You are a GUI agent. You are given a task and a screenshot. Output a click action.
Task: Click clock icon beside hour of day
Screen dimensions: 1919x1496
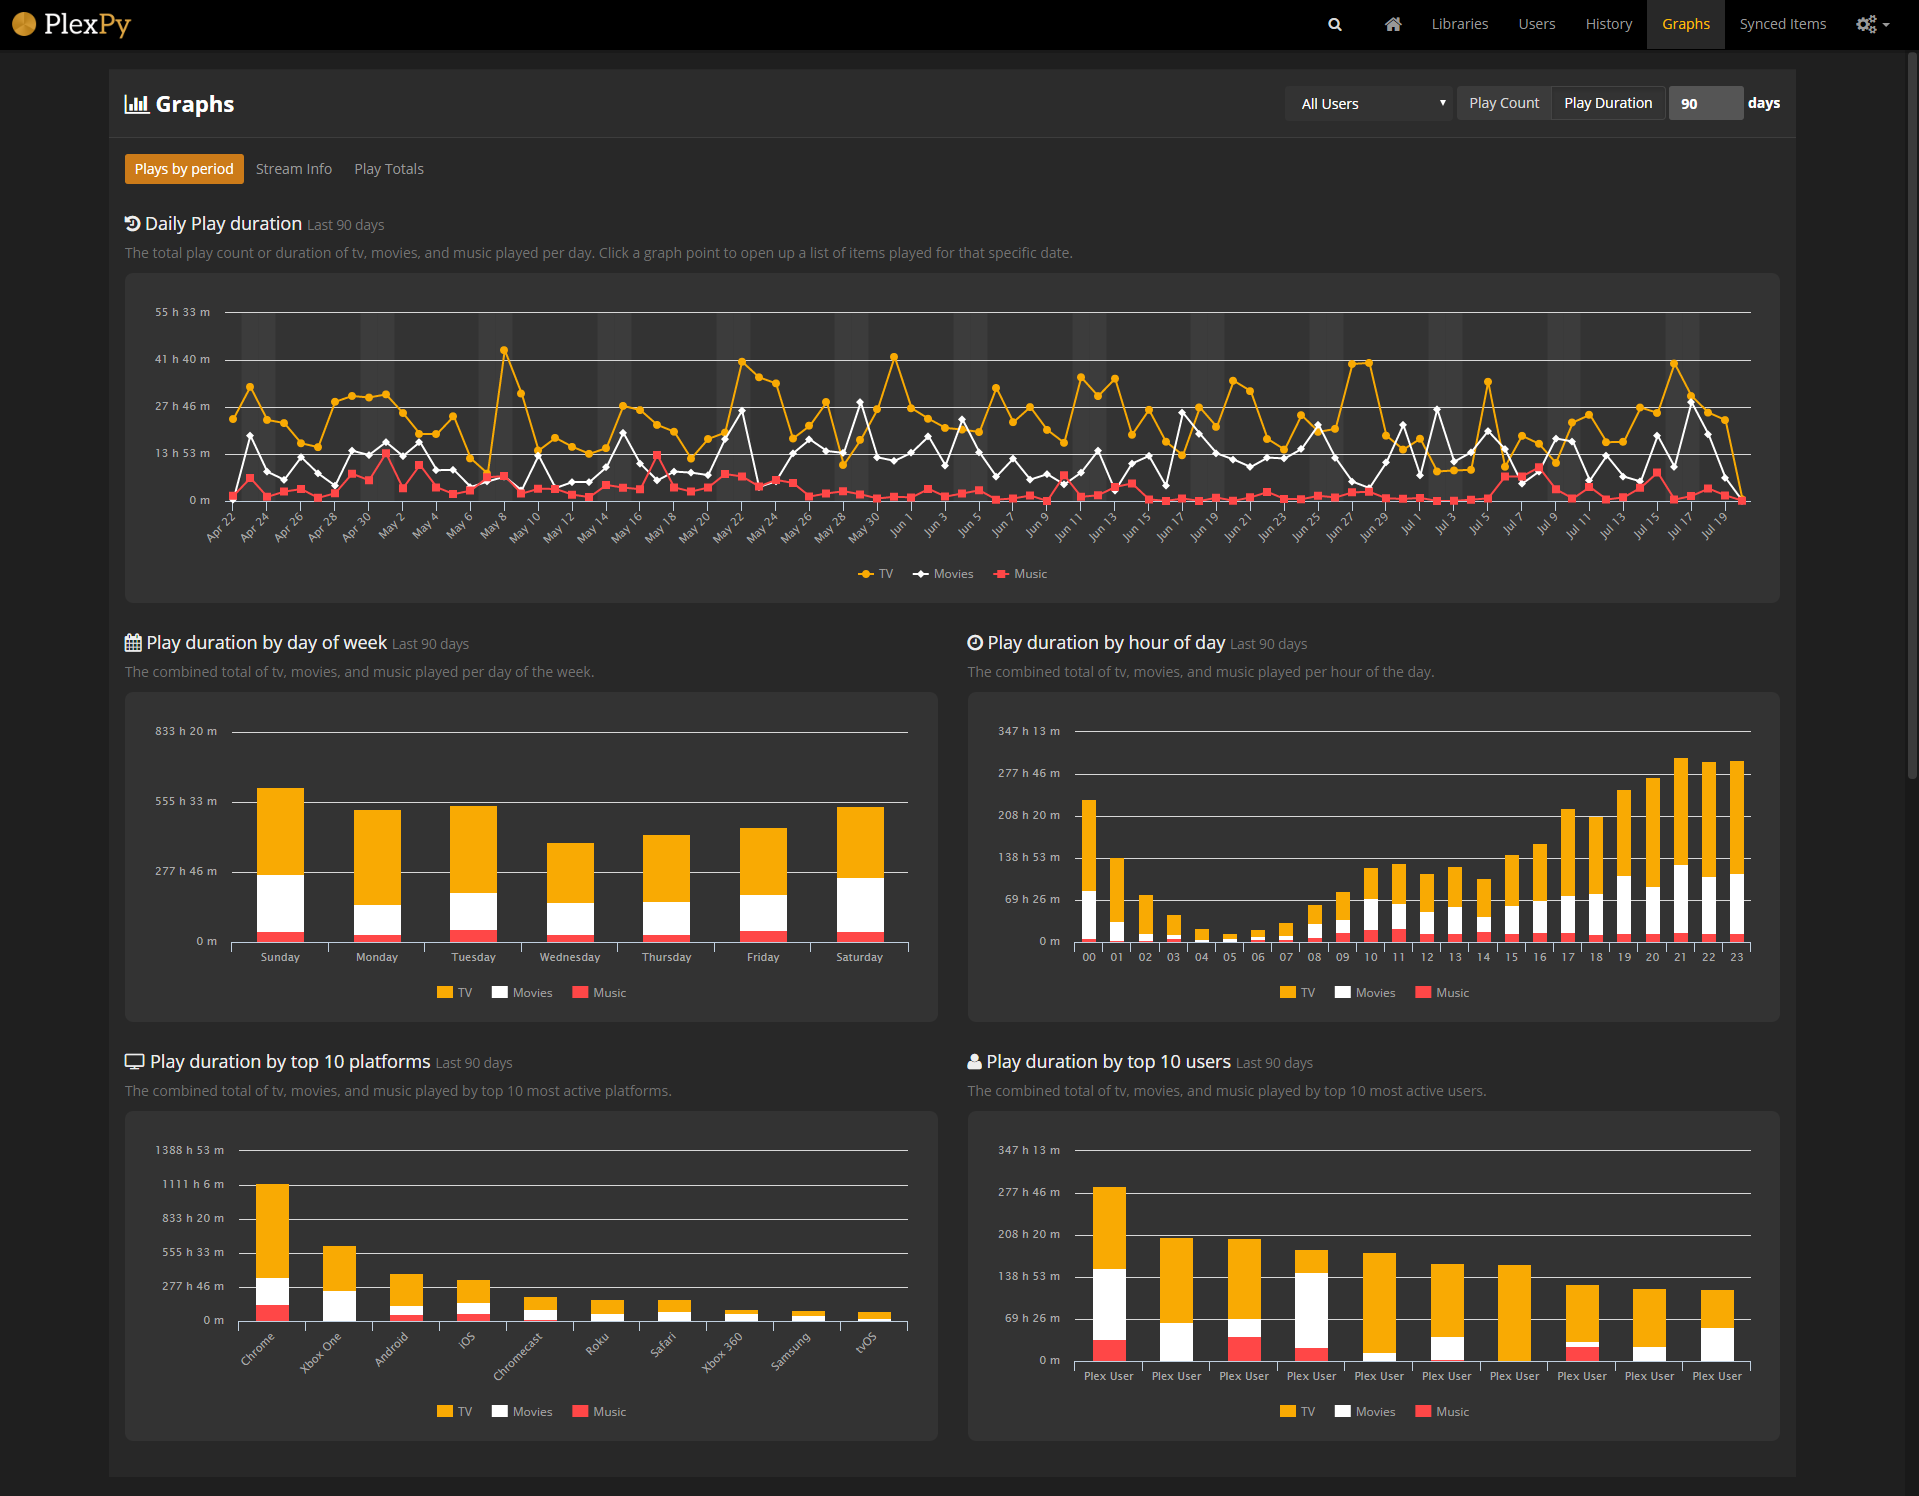point(975,643)
